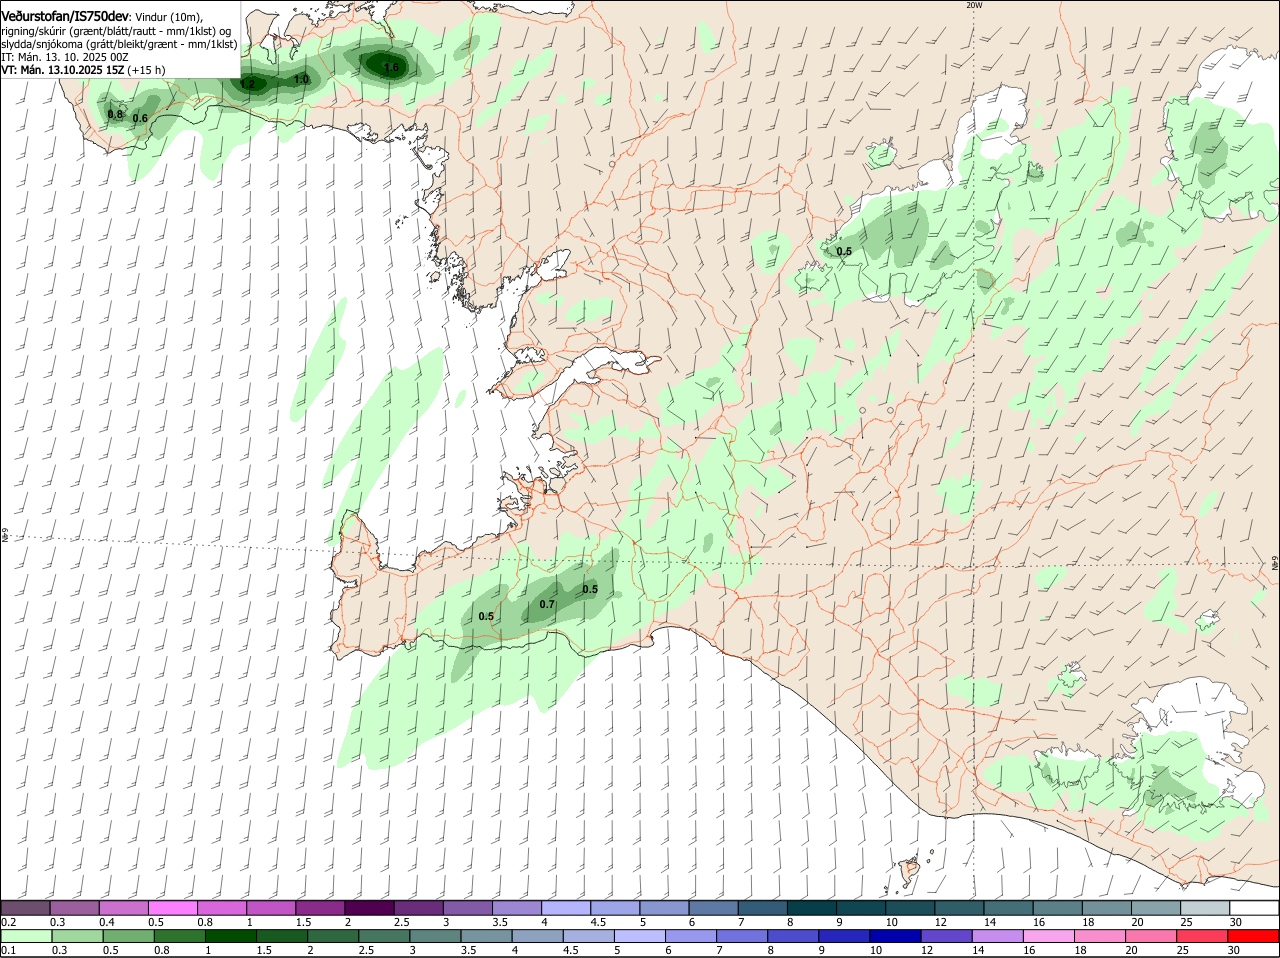The width and height of the screenshot is (1280, 958).
Task: Select the pale green legend swatch labeled 0.1
Action: 25,936
